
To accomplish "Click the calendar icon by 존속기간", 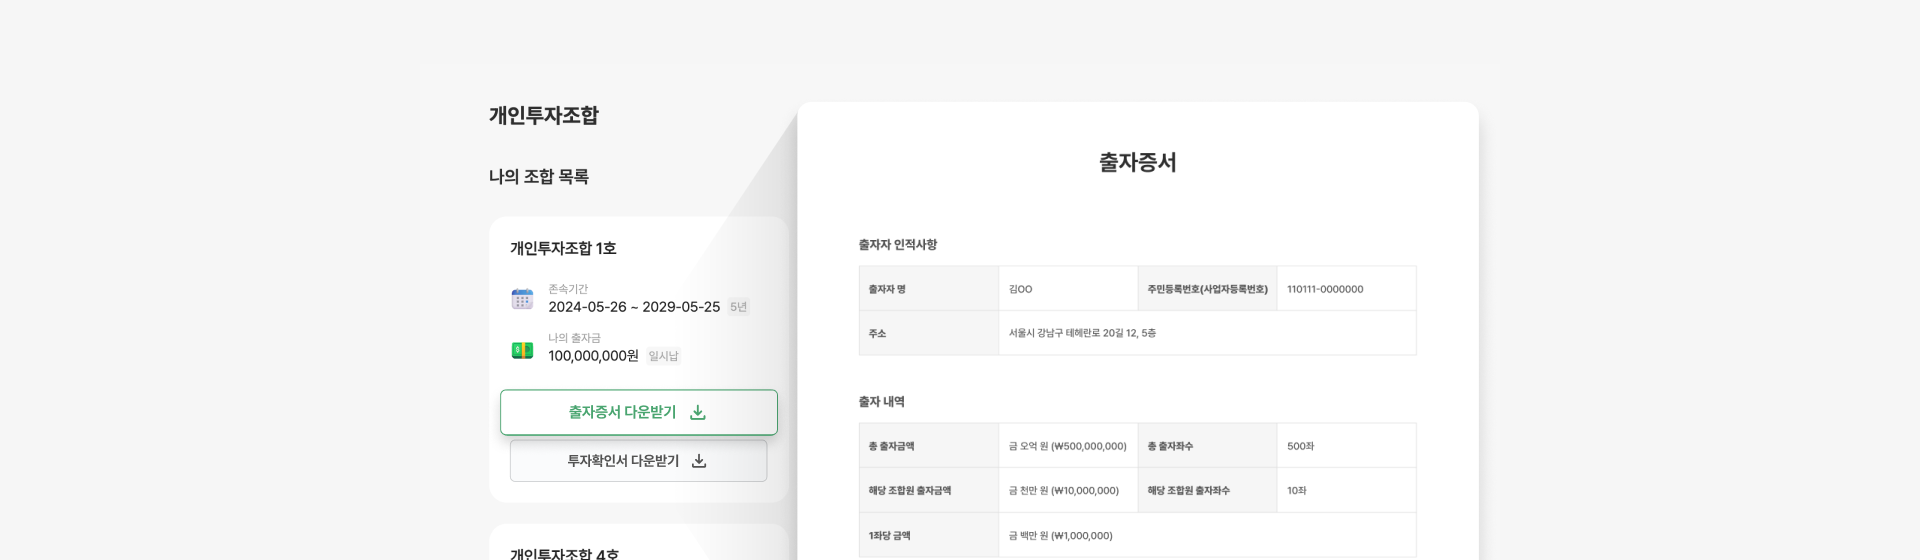I will (522, 299).
